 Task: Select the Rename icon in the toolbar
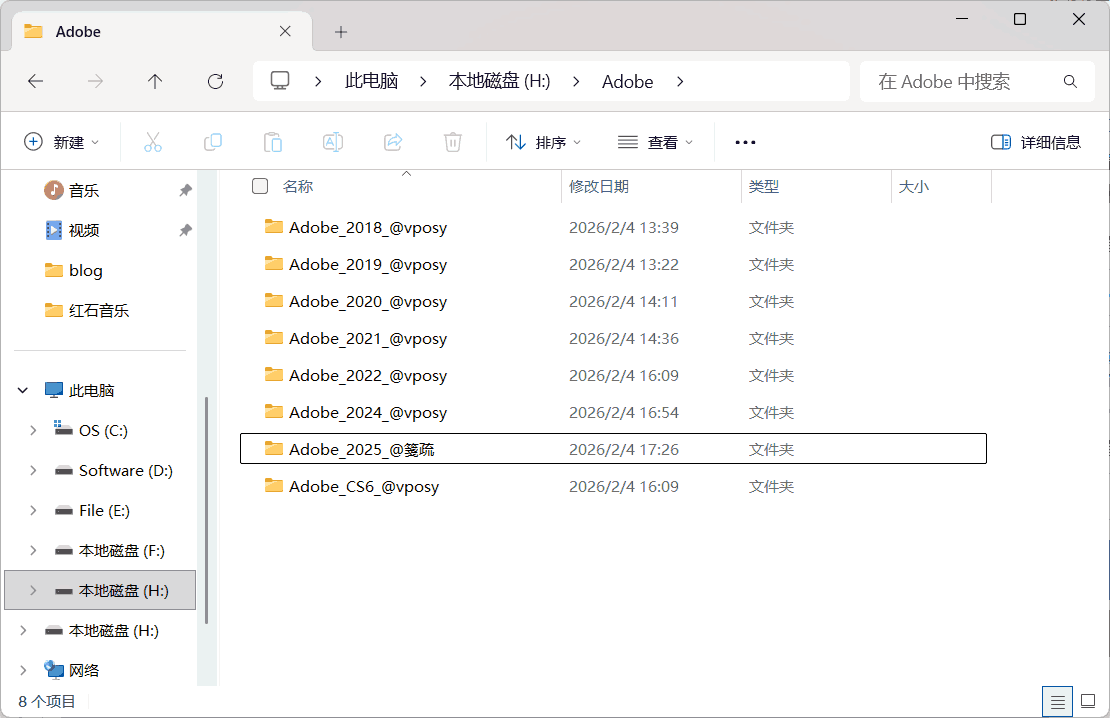[332, 142]
